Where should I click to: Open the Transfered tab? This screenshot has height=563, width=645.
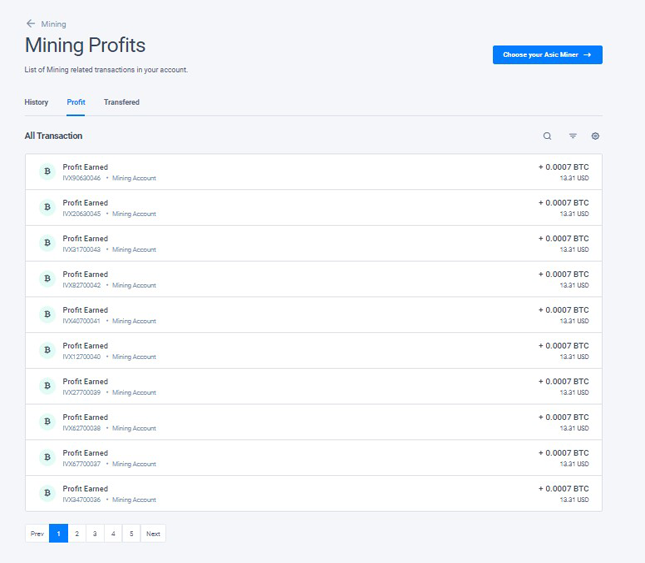[121, 102]
